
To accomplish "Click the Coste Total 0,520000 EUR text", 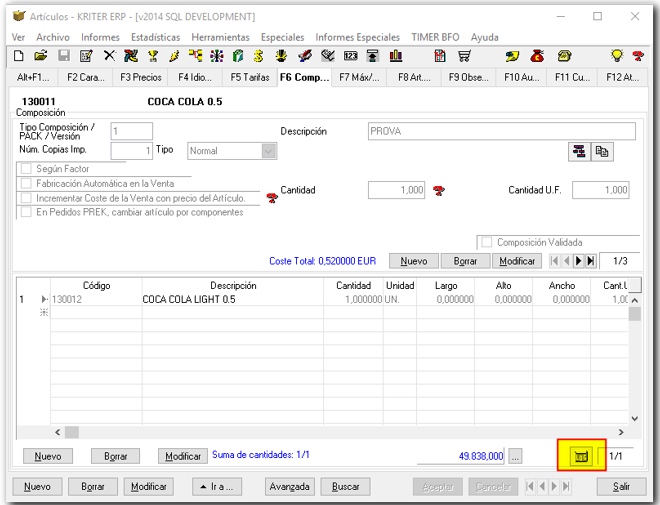I will [322, 261].
